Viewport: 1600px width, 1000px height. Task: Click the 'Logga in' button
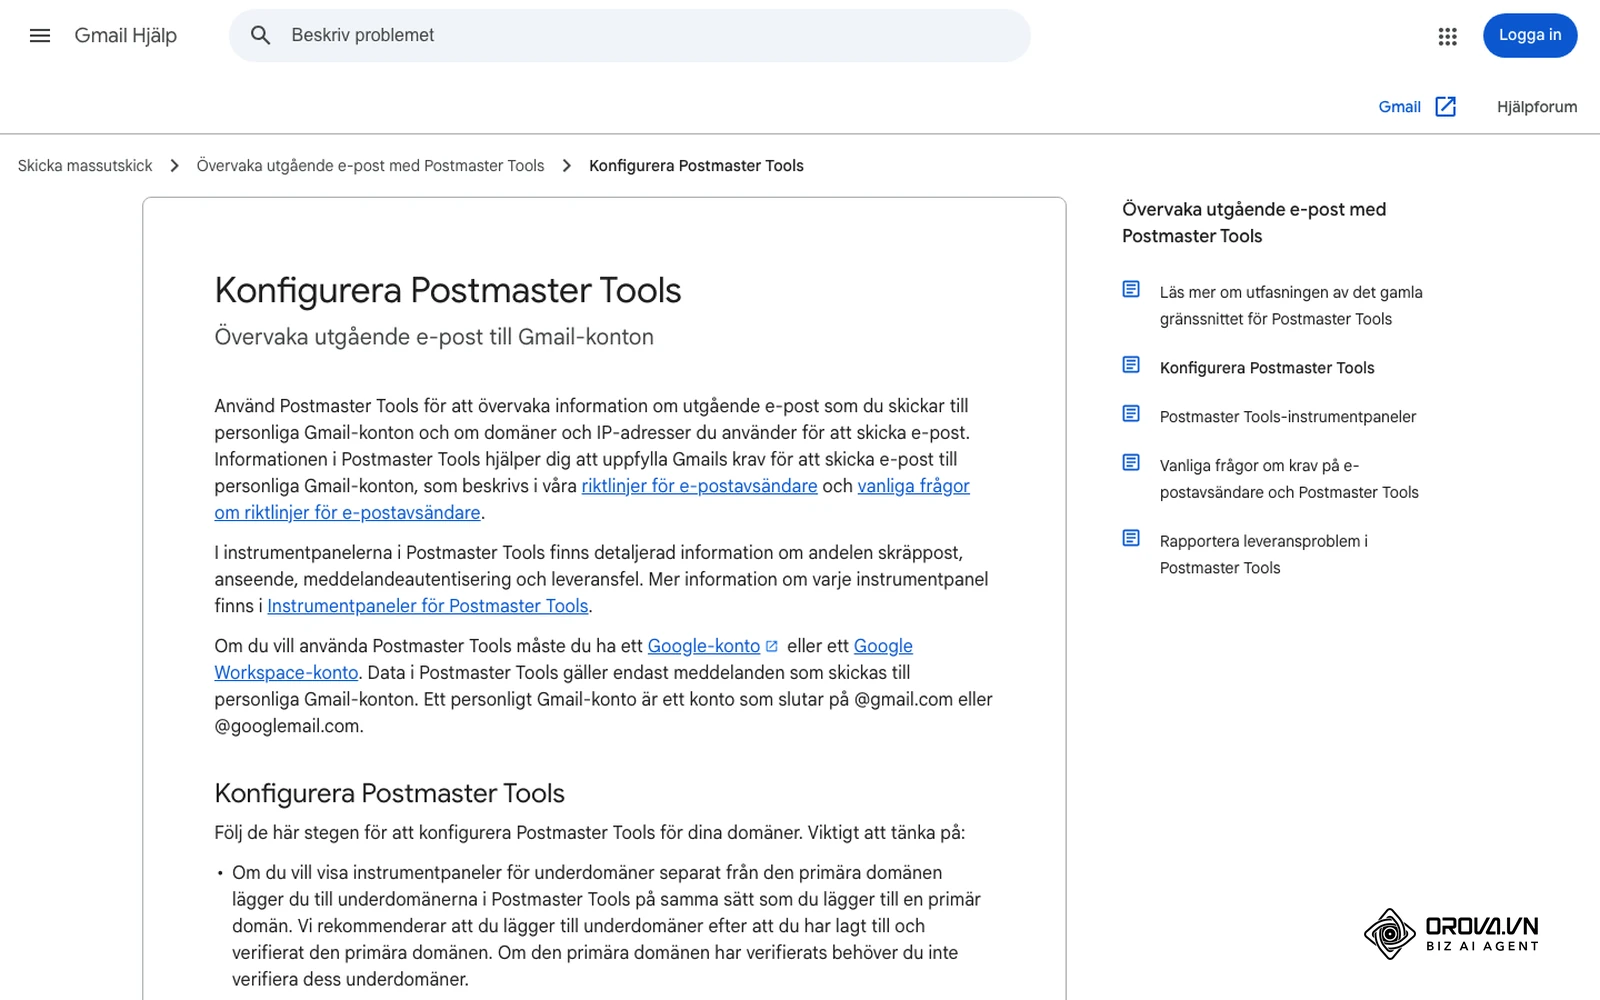pyautogui.click(x=1529, y=35)
